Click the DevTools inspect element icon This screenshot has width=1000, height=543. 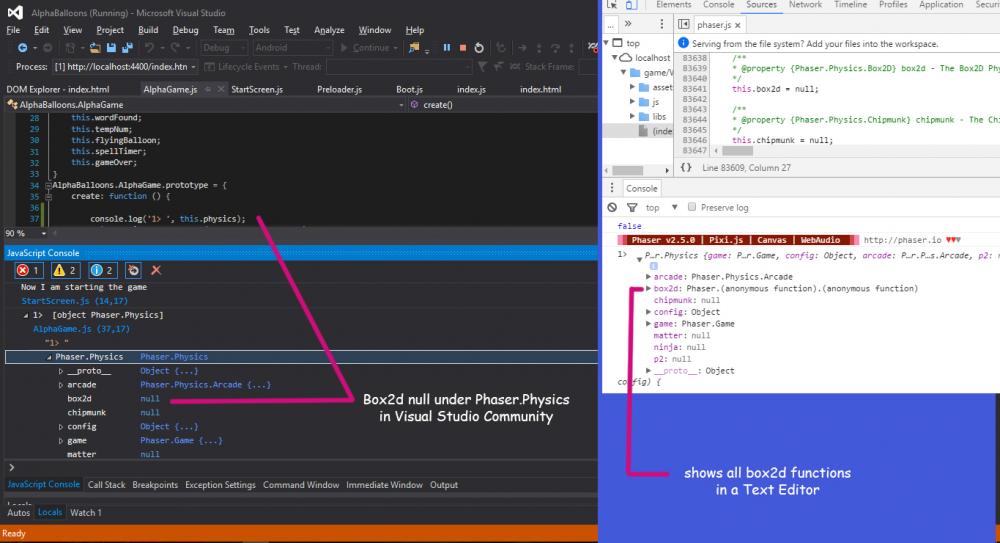pyautogui.click(x=612, y=4)
